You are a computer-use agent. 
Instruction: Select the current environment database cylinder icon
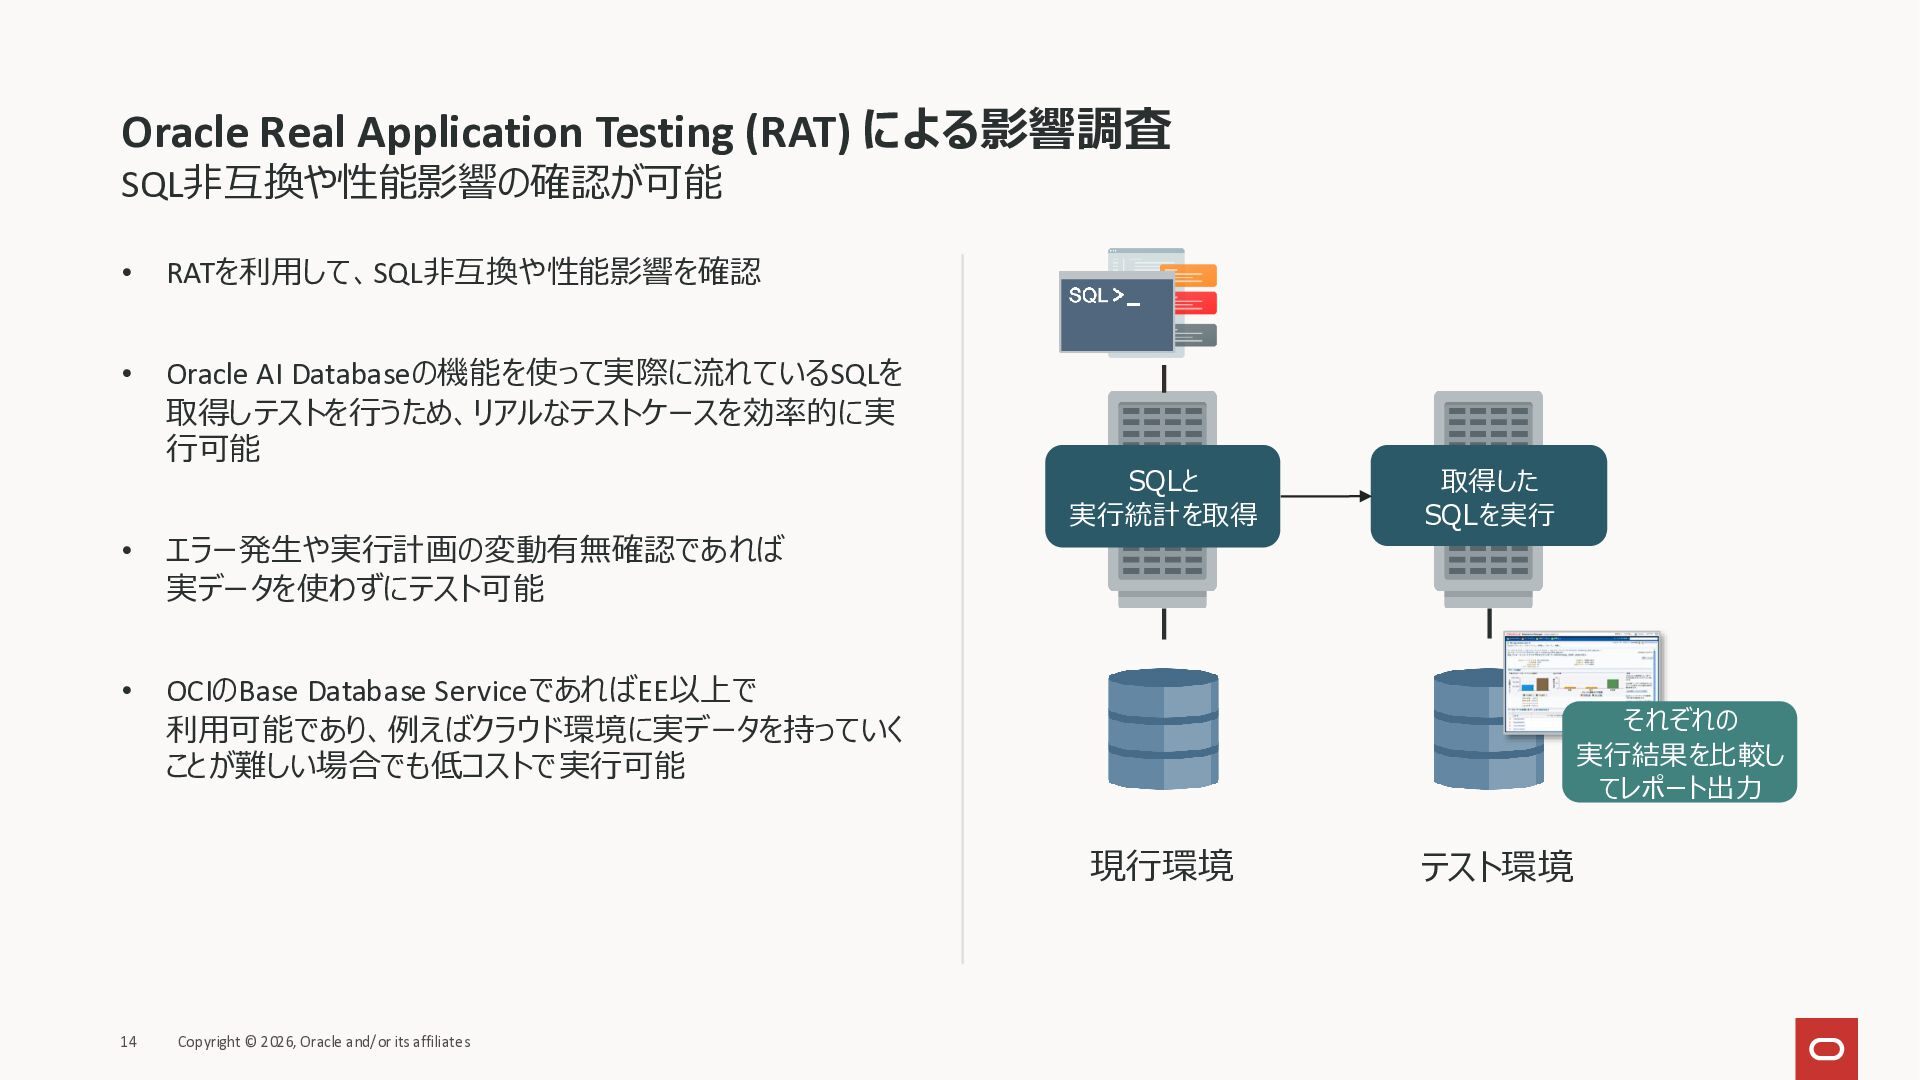(x=1163, y=729)
